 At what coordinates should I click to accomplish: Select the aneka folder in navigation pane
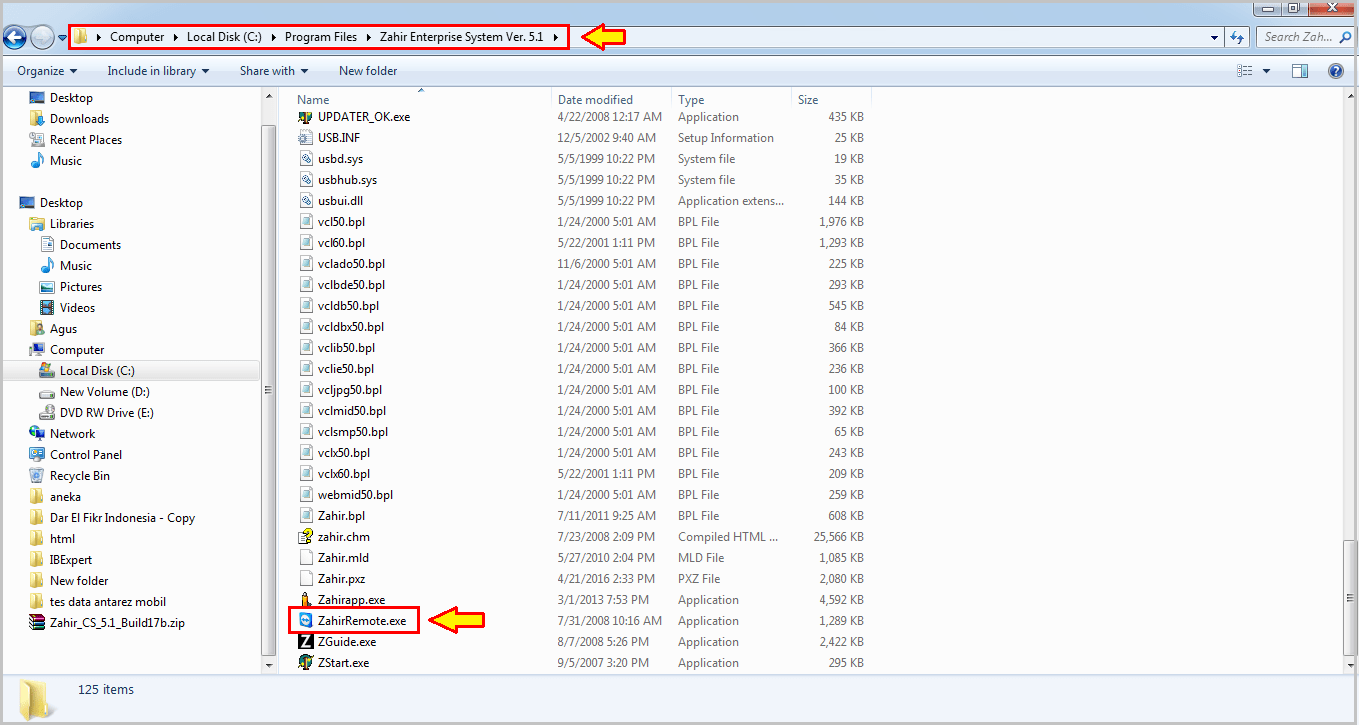(65, 497)
